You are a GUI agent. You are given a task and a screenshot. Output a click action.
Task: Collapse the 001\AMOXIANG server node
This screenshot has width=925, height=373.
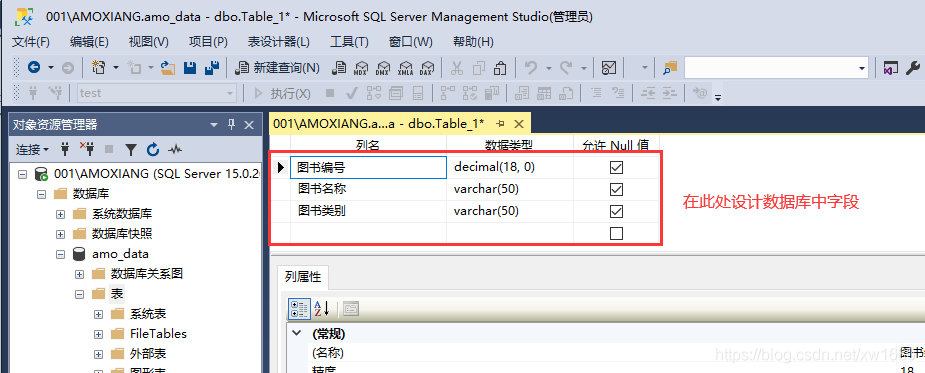pyautogui.click(x=22, y=174)
